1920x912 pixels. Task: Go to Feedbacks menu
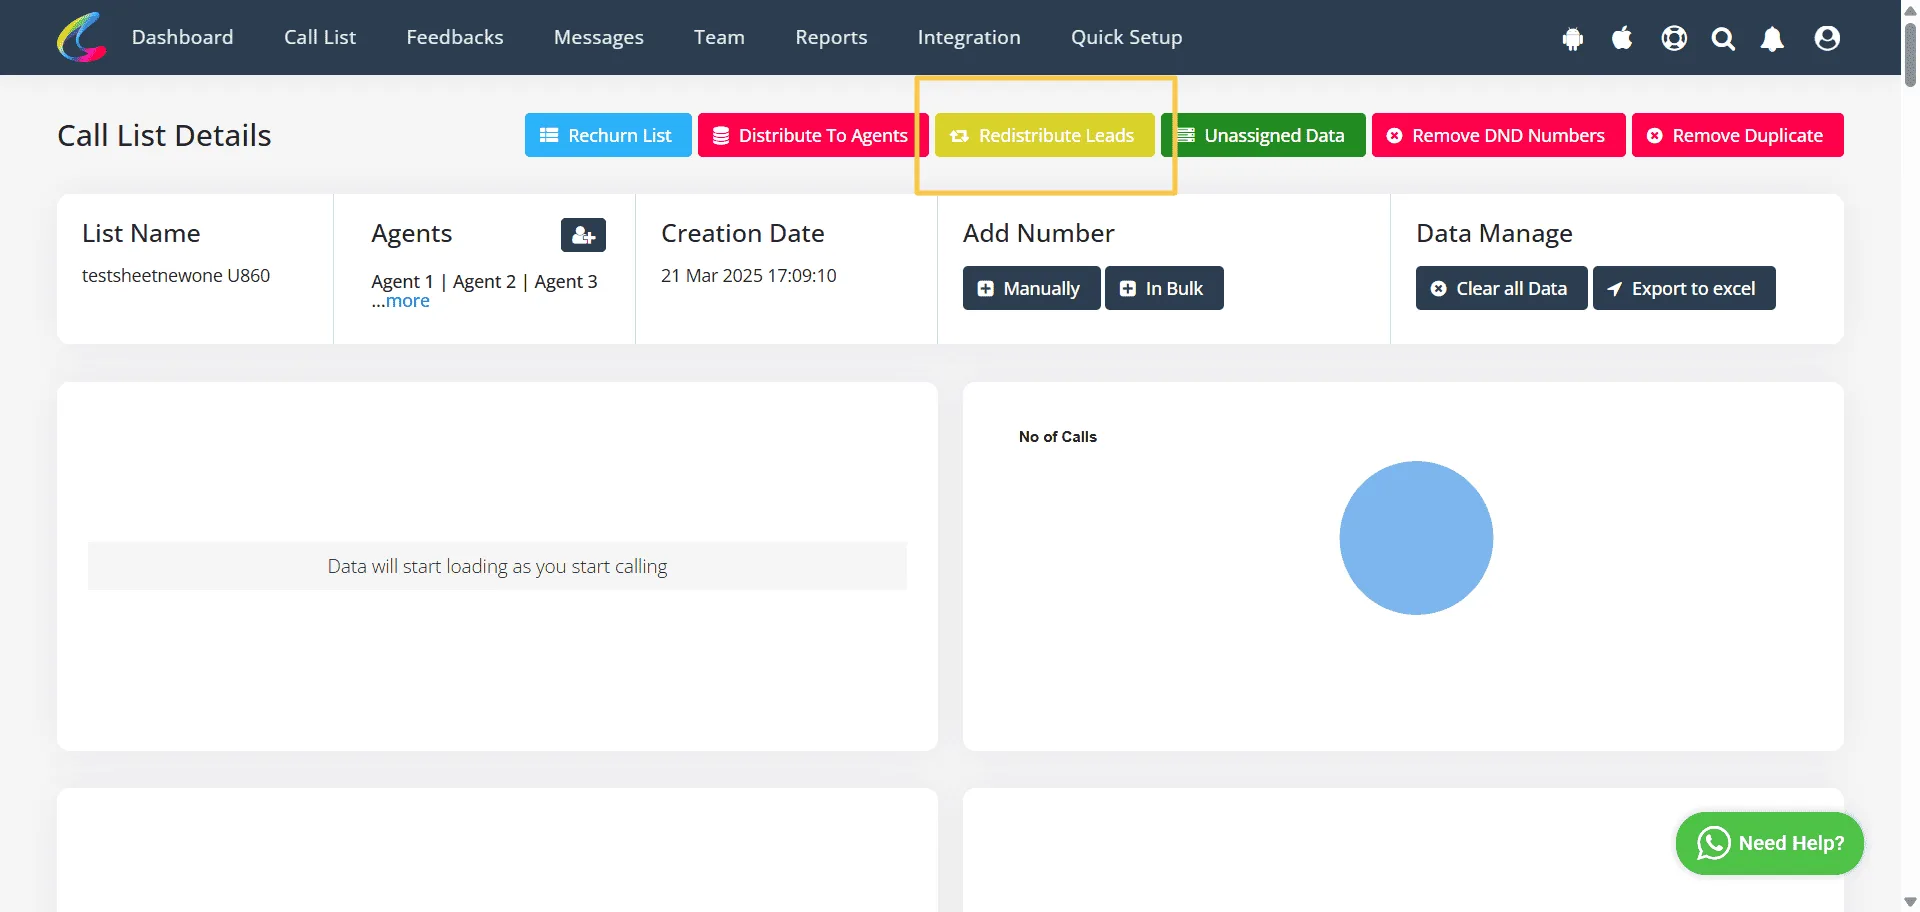pyautogui.click(x=455, y=37)
